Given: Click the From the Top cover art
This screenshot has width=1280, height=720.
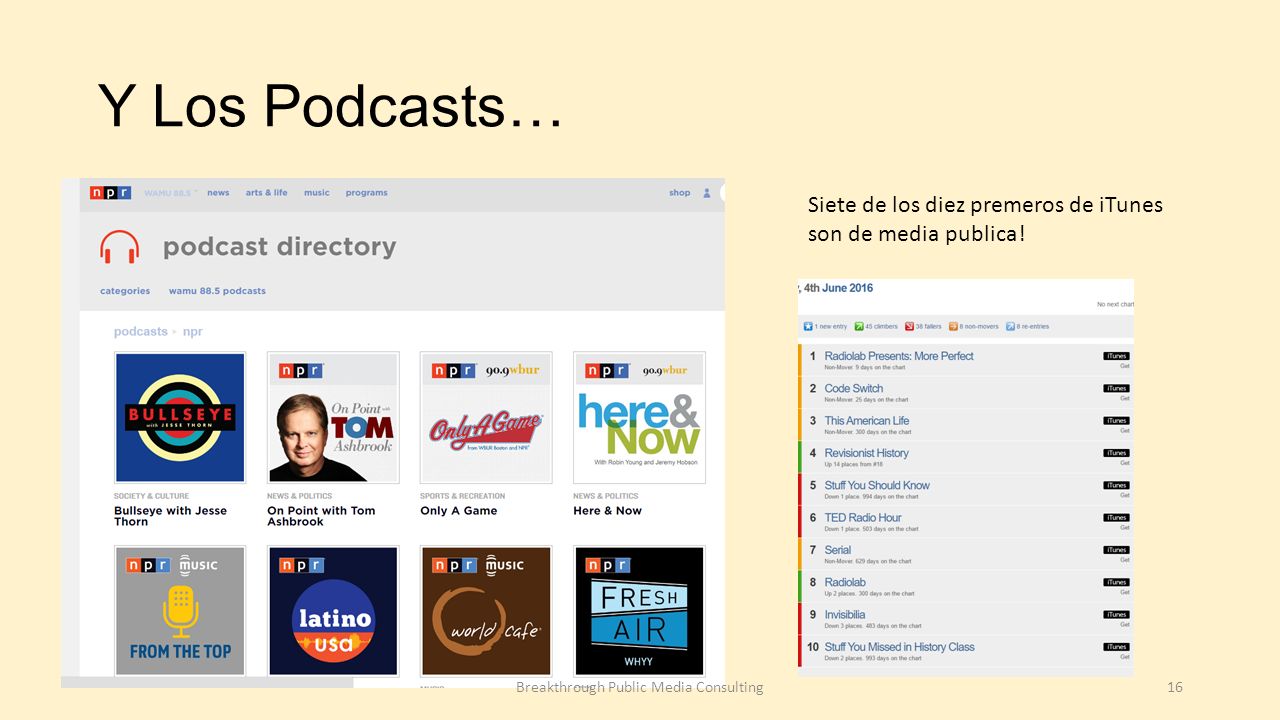Looking at the screenshot, I should click(x=180, y=611).
